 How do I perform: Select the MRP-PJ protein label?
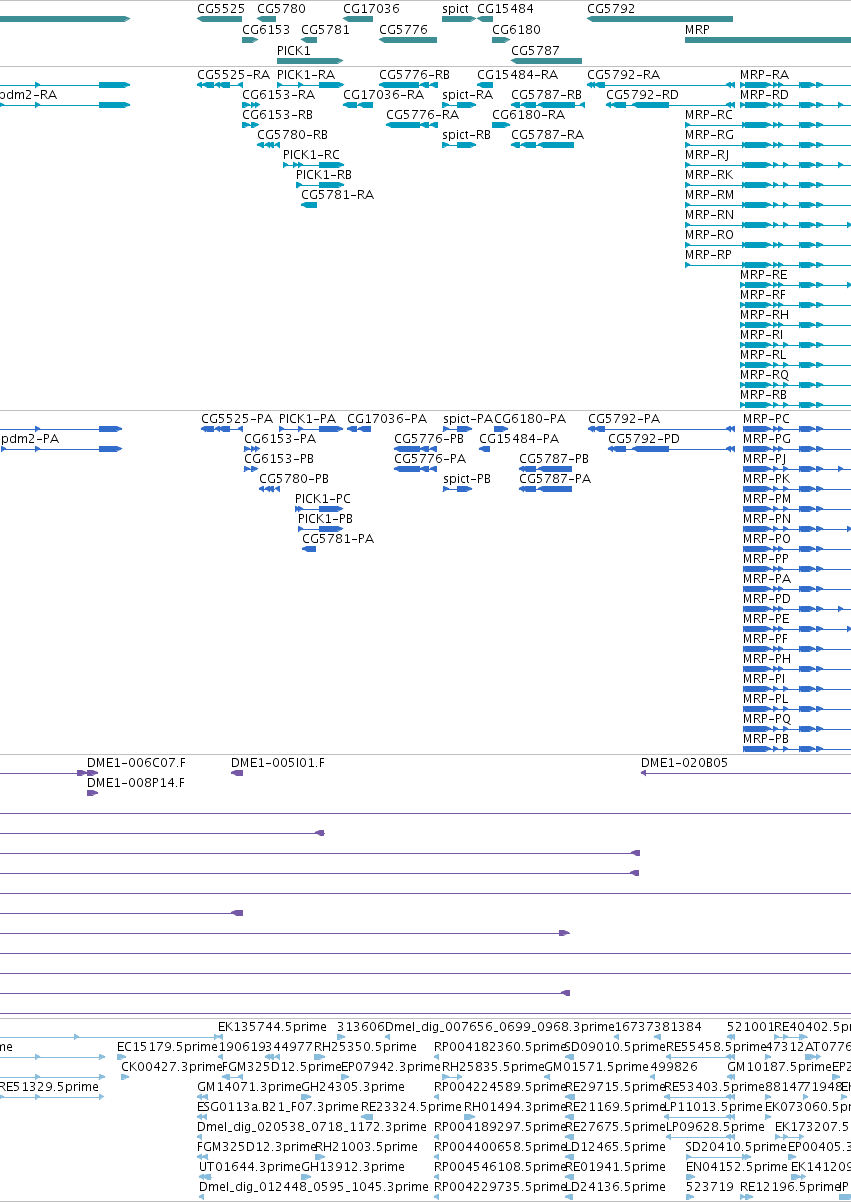765,459
